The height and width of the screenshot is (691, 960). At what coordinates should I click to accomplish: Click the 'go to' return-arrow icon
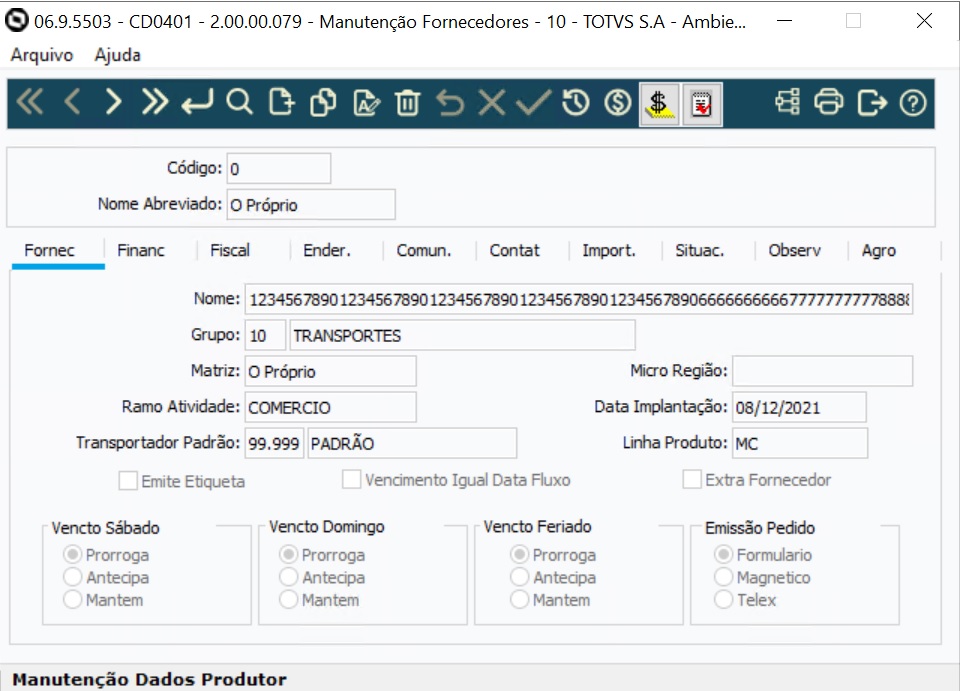point(197,102)
